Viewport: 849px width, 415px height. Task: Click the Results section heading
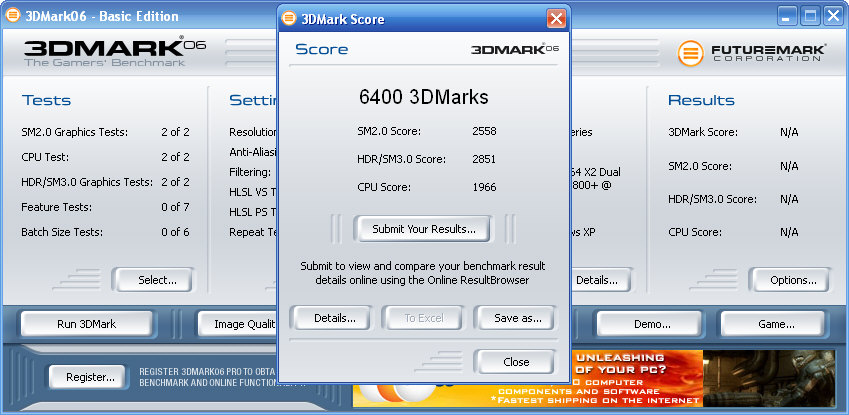(x=701, y=100)
